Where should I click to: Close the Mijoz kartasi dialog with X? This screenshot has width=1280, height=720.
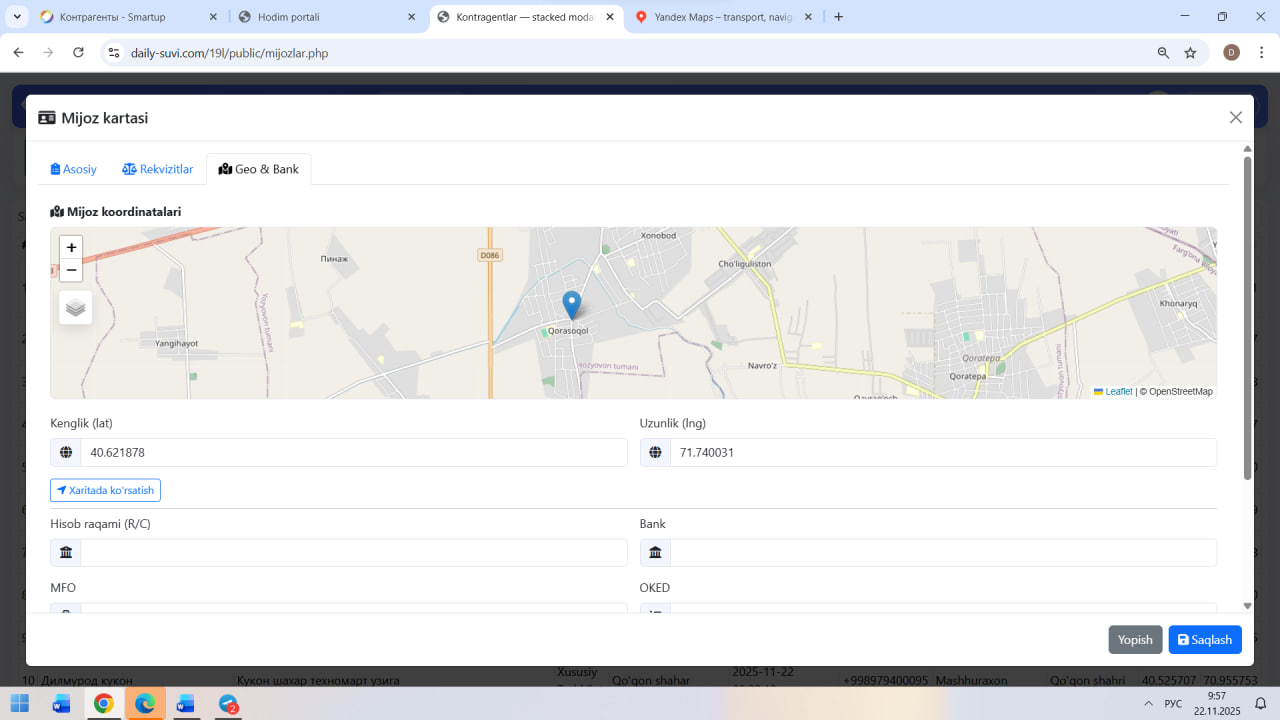[x=1235, y=118]
